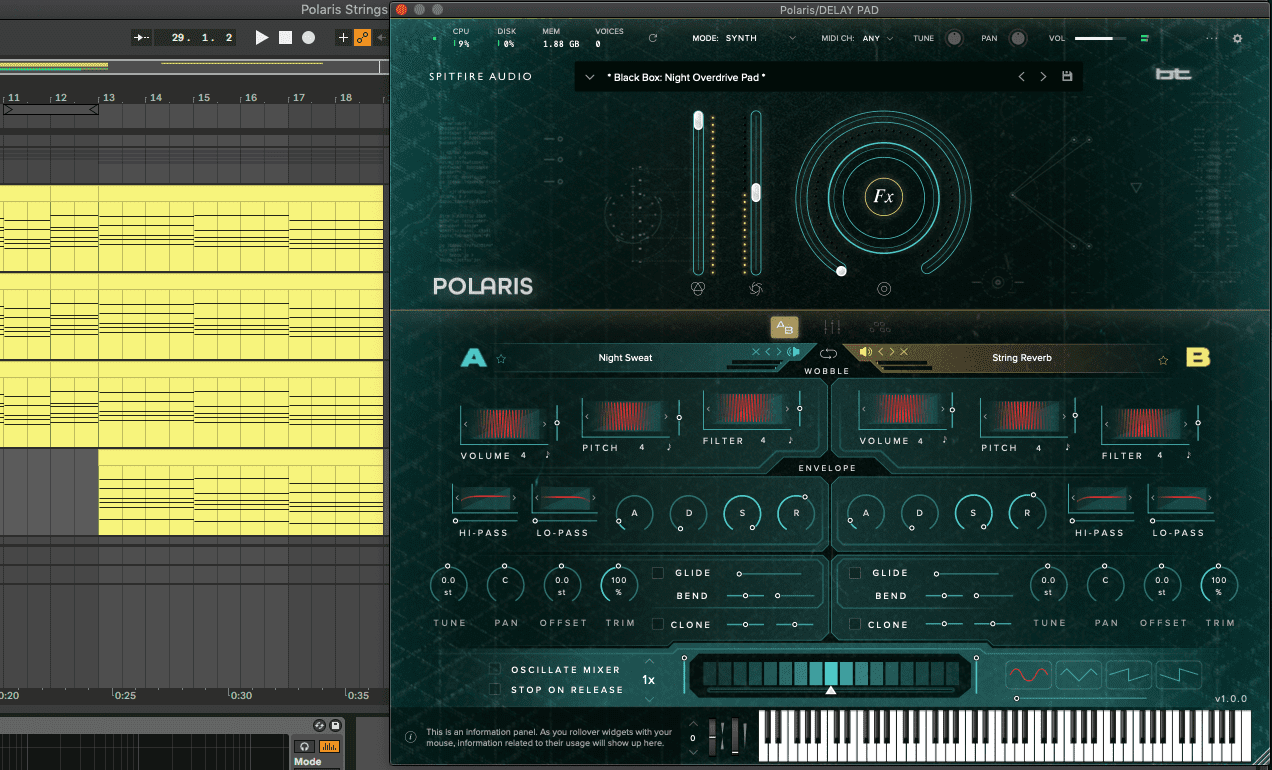Click Play in the Polaris Strings window

point(262,37)
